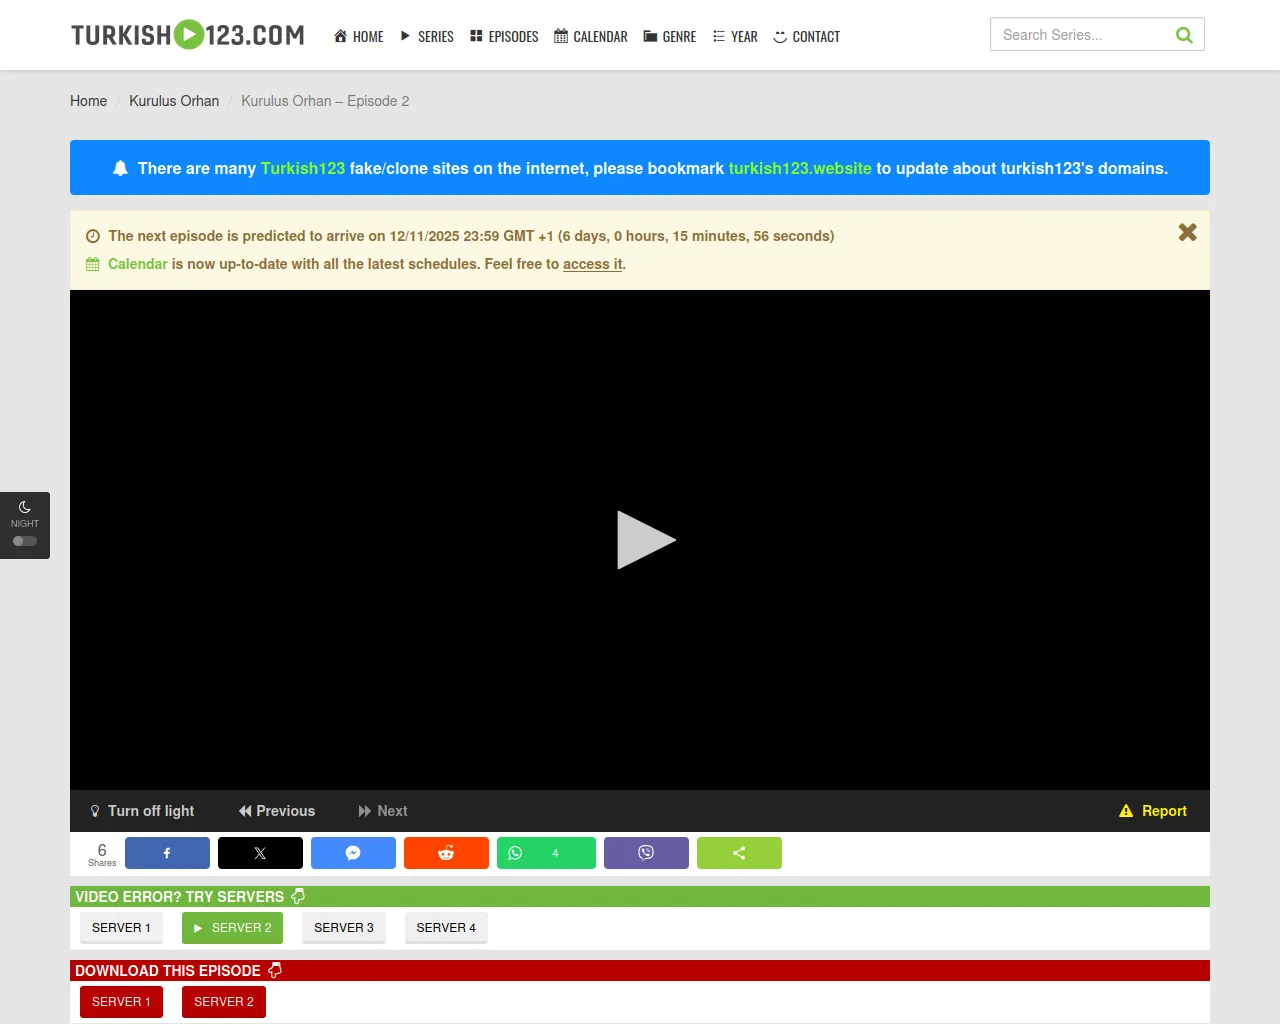Share episode via Viber
1280x1024 pixels.
(x=646, y=853)
